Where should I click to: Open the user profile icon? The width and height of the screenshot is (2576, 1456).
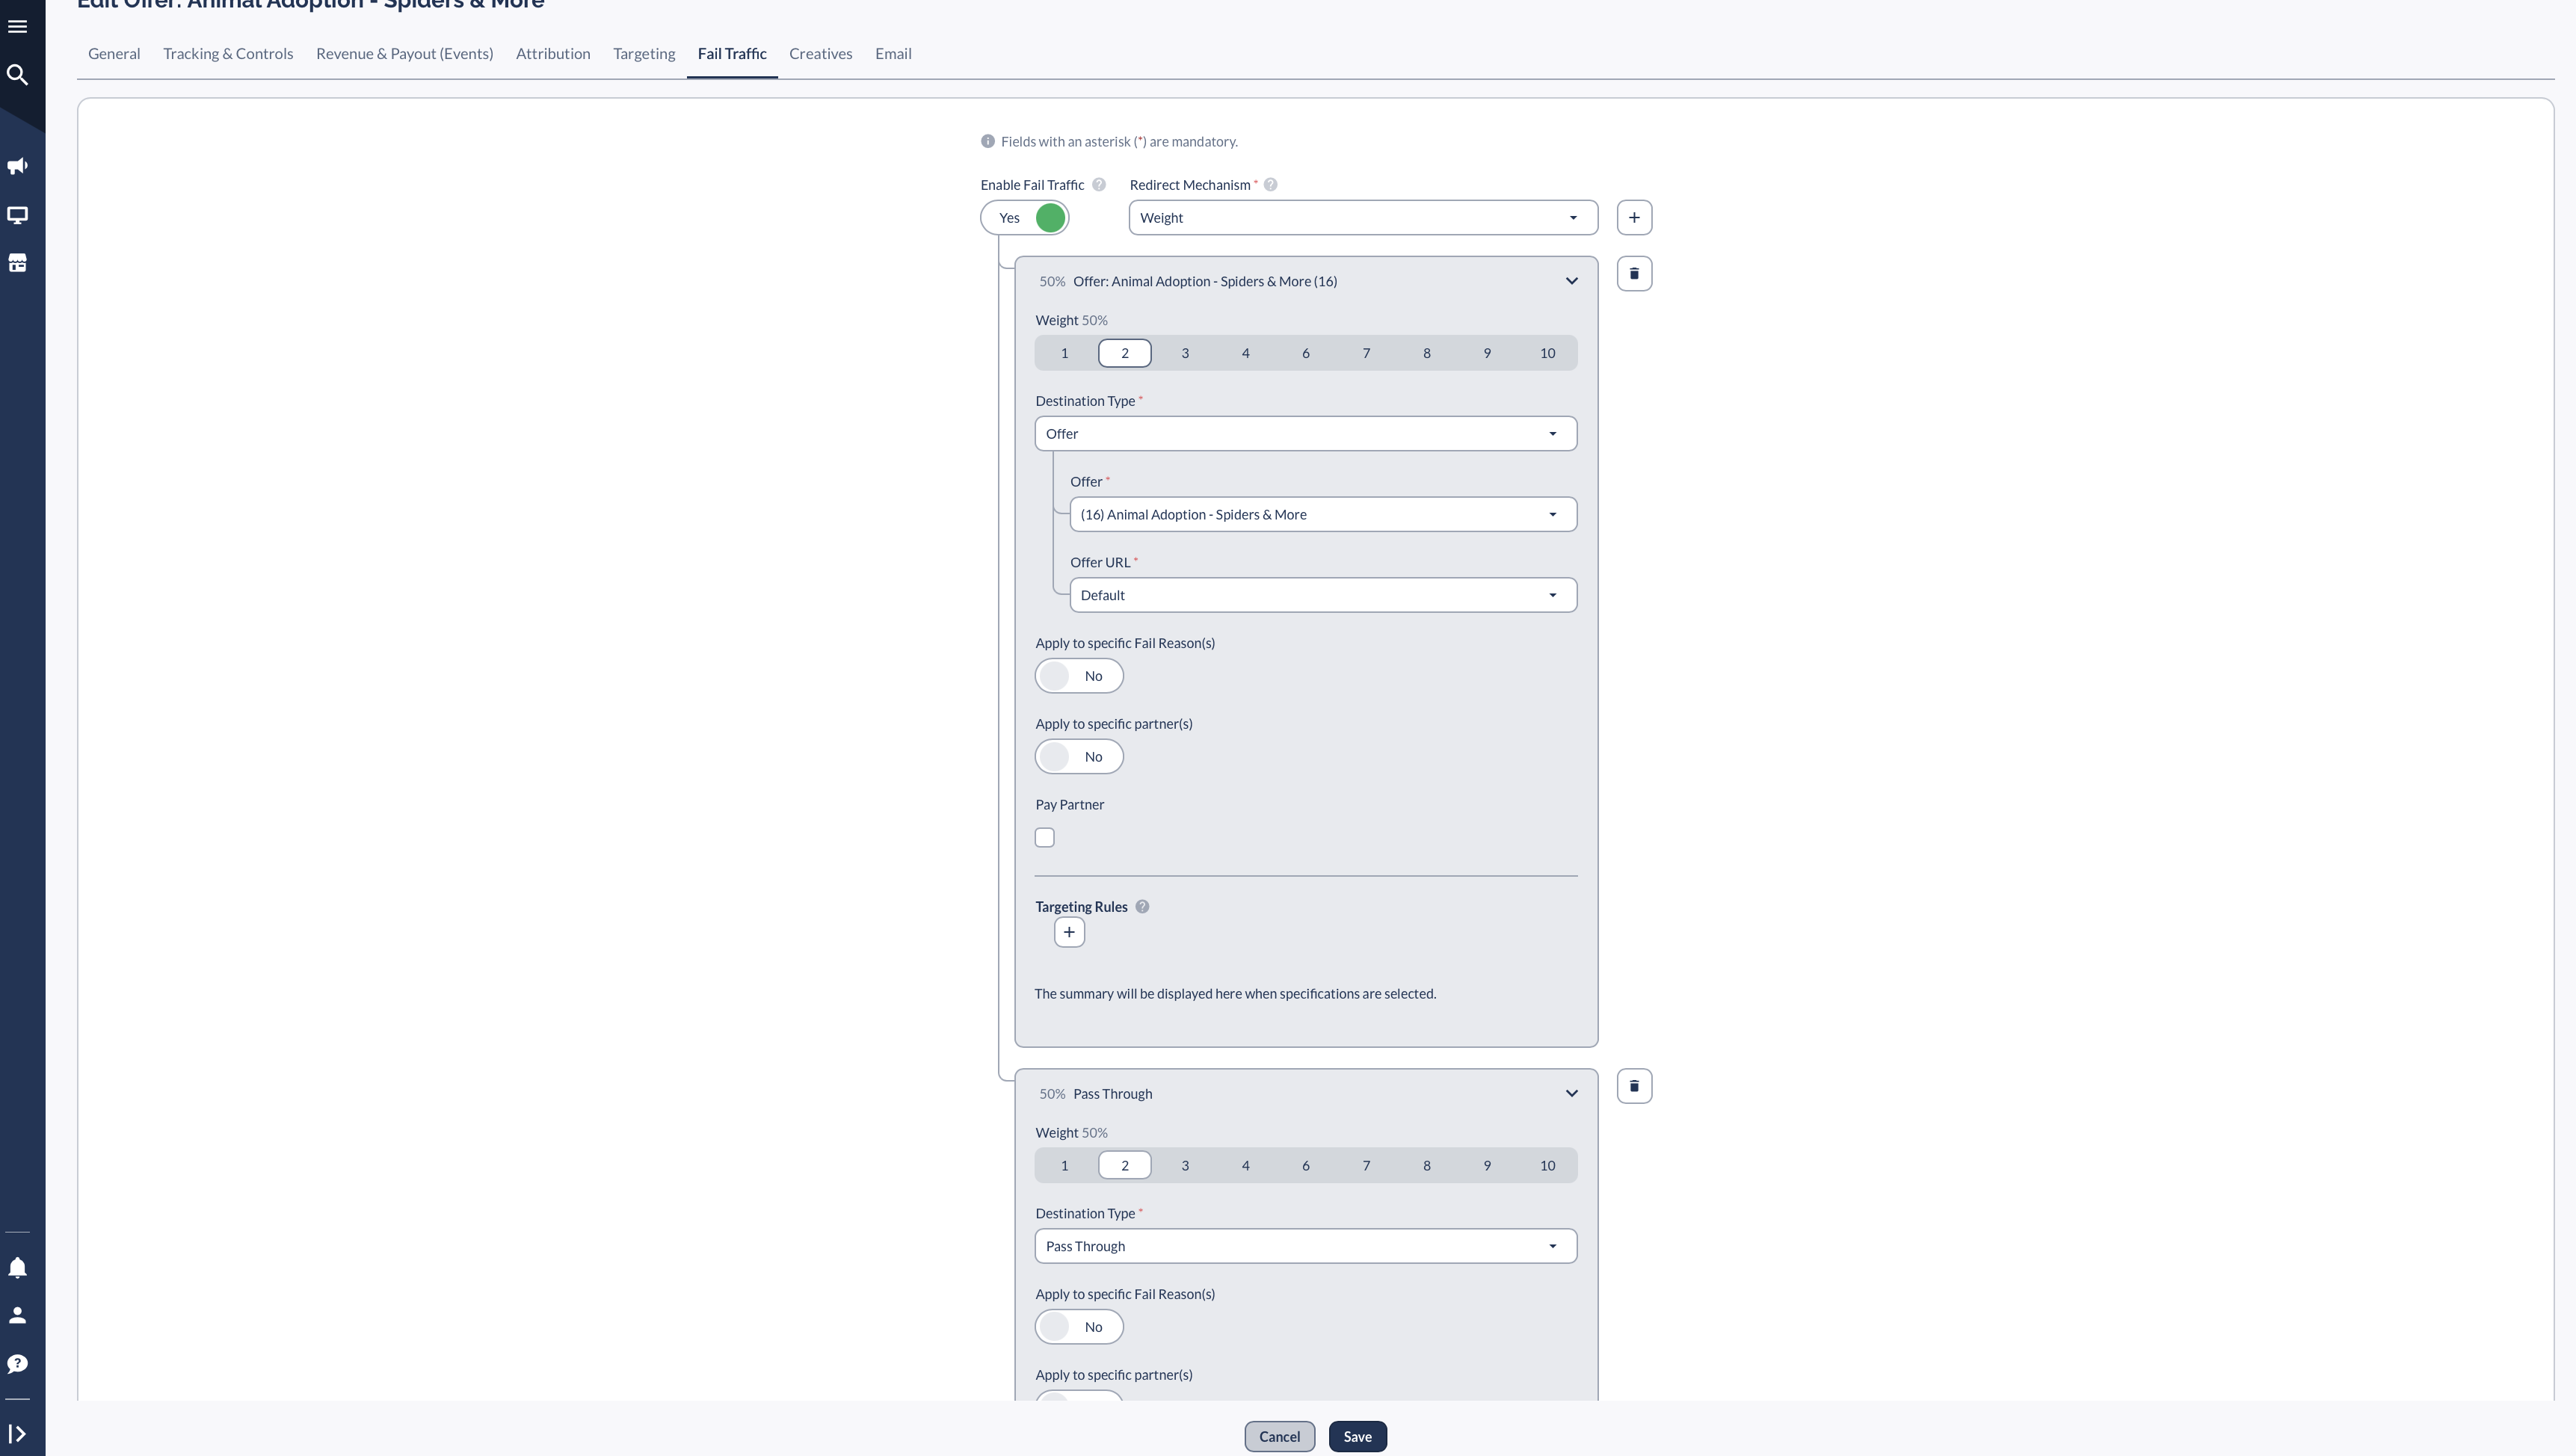tap(17, 1316)
